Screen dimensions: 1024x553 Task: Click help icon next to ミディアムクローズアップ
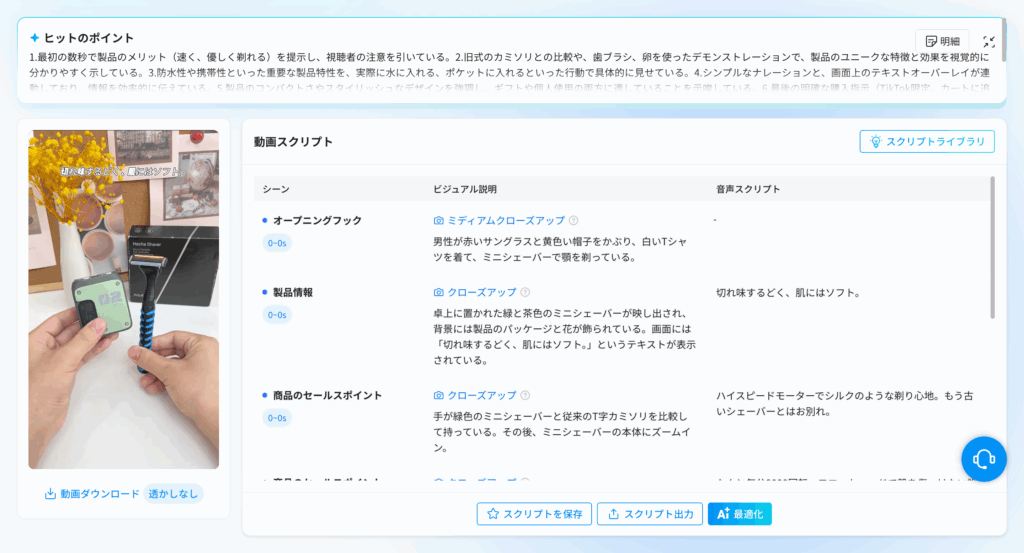573,221
